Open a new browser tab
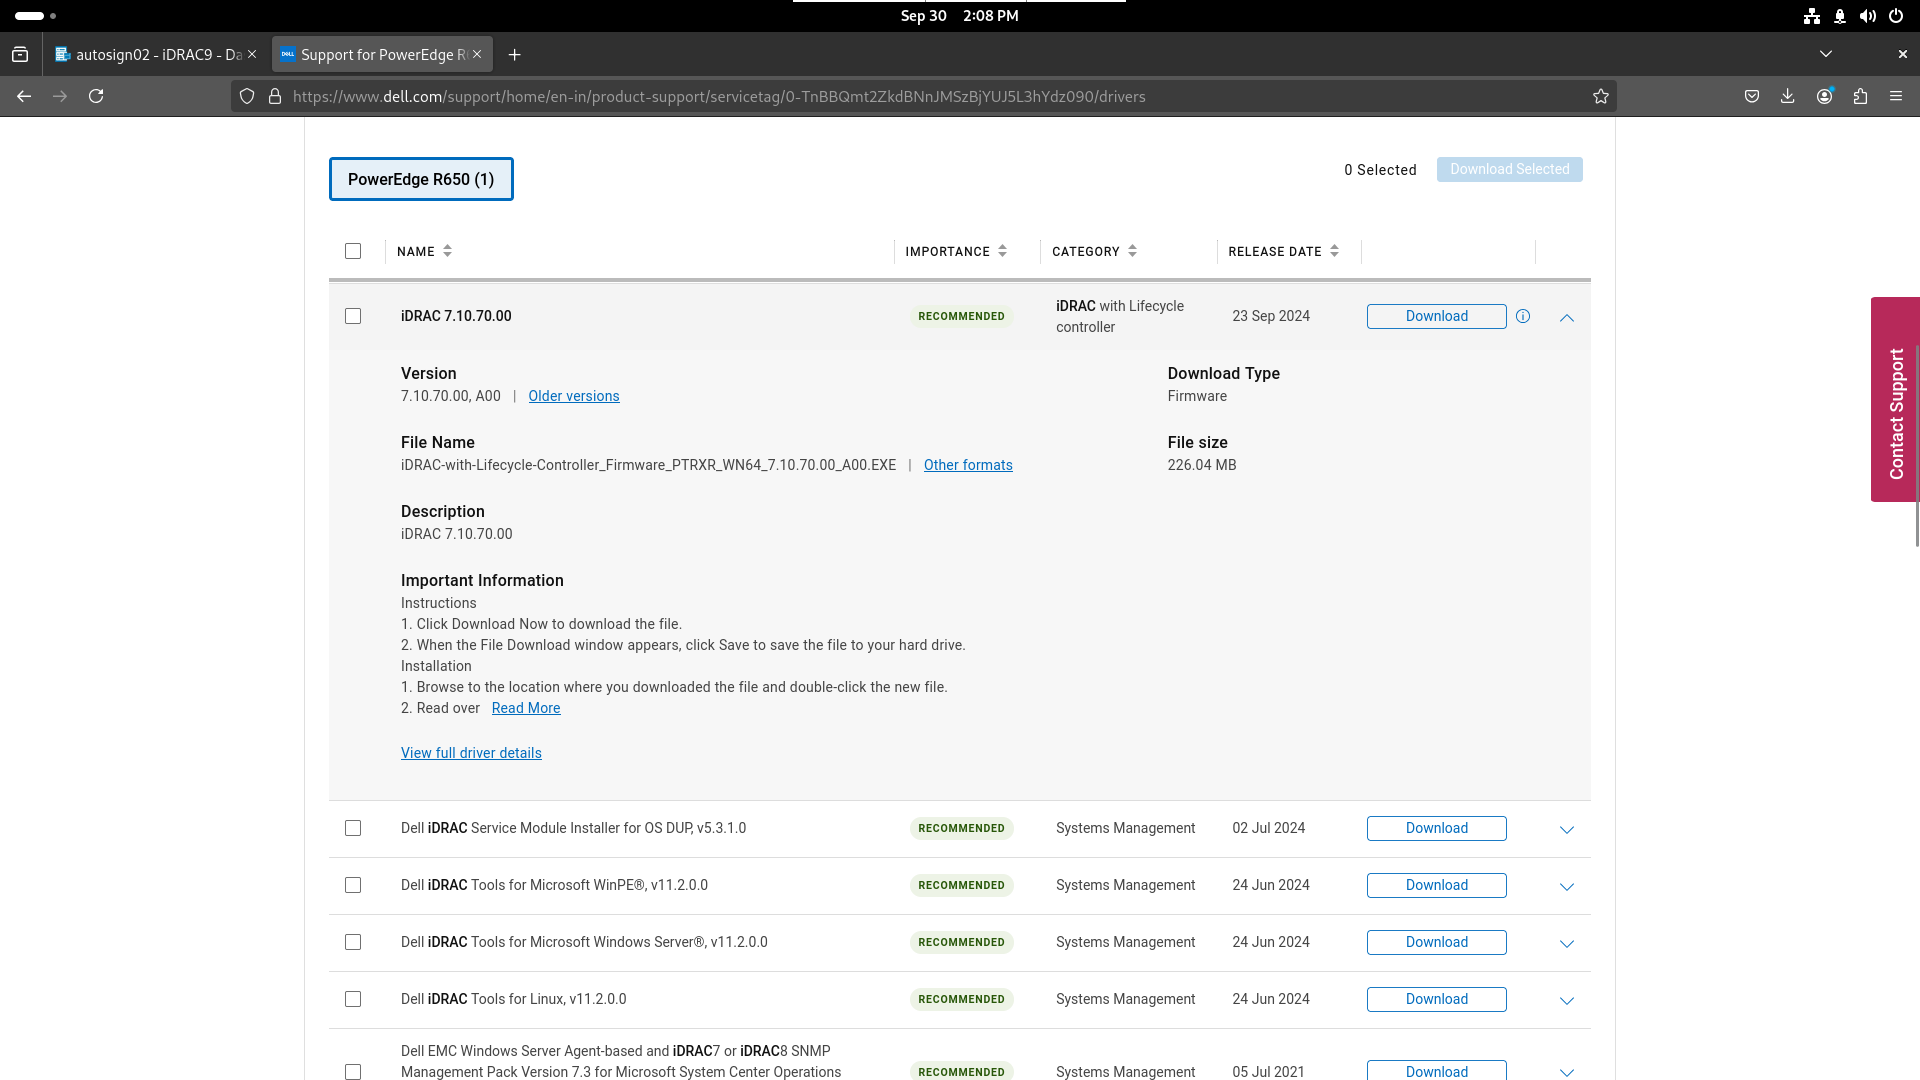This screenshot has width=1920, height=1080. pyautogui.click(x=514, y=54)
